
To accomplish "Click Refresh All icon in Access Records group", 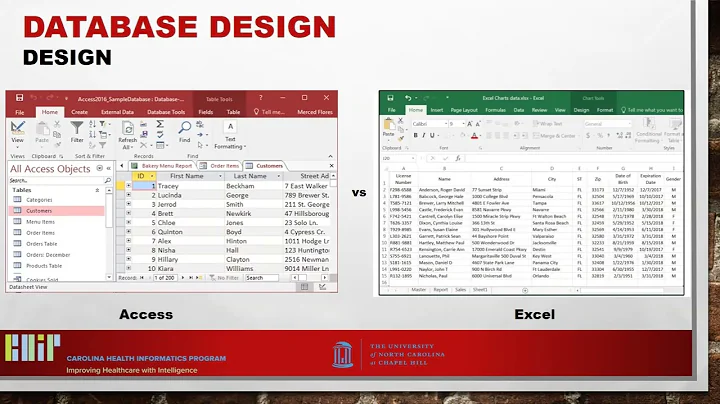I will [128, 128].
